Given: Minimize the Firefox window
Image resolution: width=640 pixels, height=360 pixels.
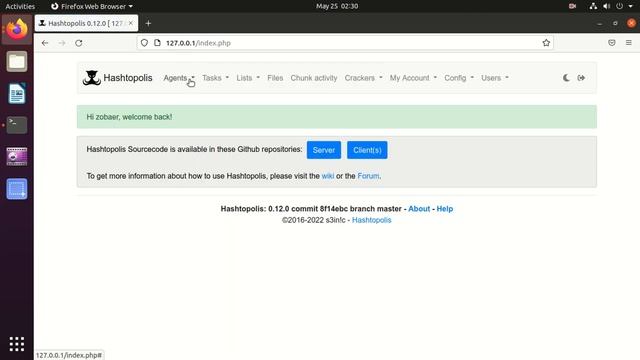Looking at the screenshot, I should coord(599,23).
